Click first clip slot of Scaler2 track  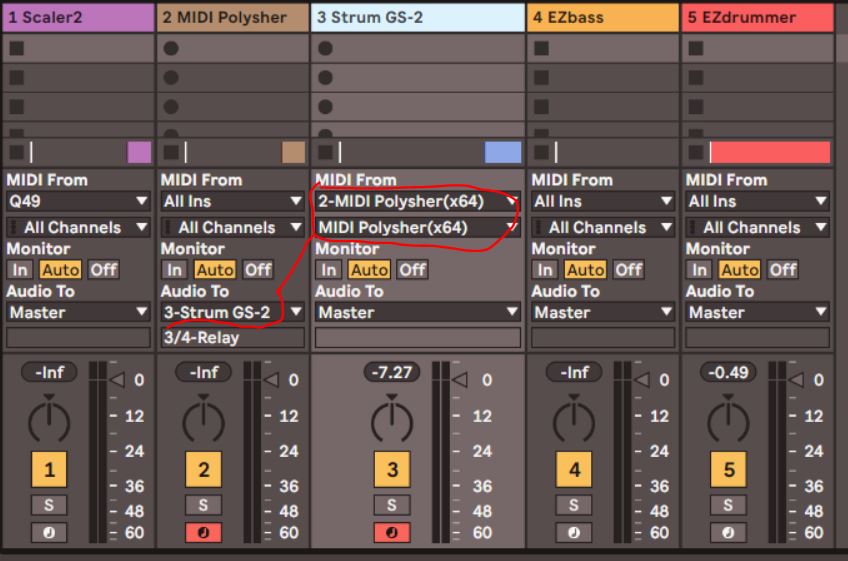tap(78, 49)
